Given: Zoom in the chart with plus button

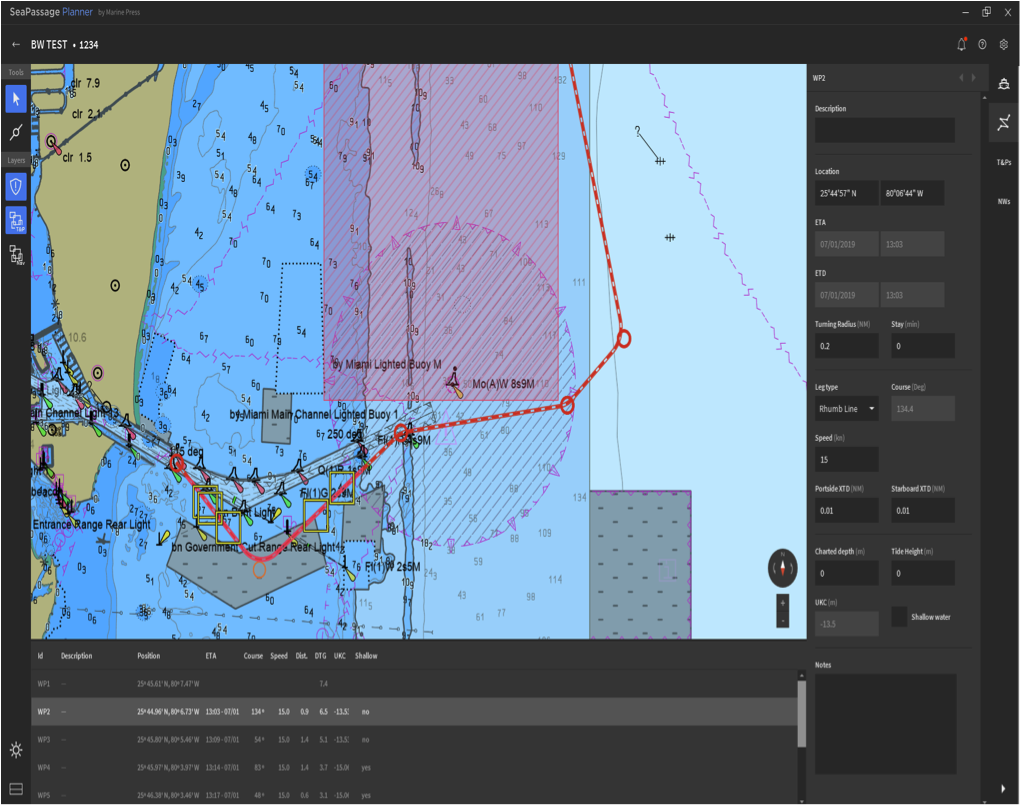Looking at the screenshot, I should tap(783, 603).
